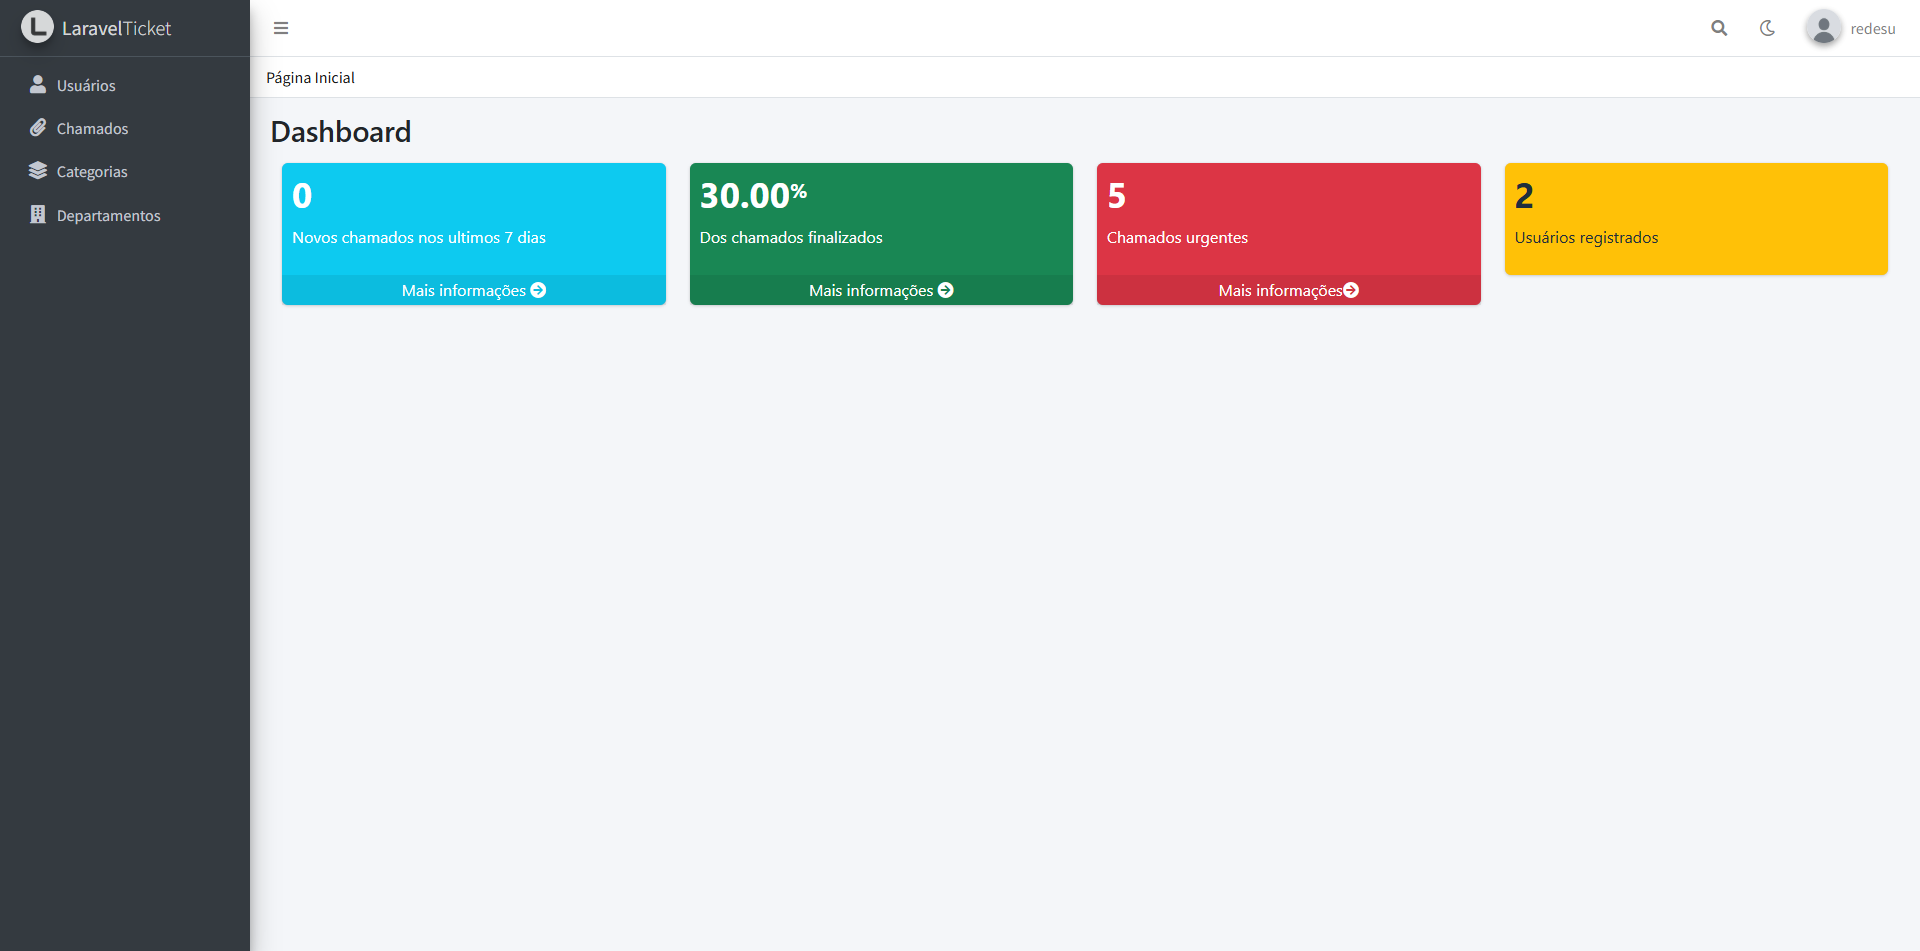Click the Departamentos building icon in sidebar
This screenshot has width=1920, height=951.
click(38, 215)
